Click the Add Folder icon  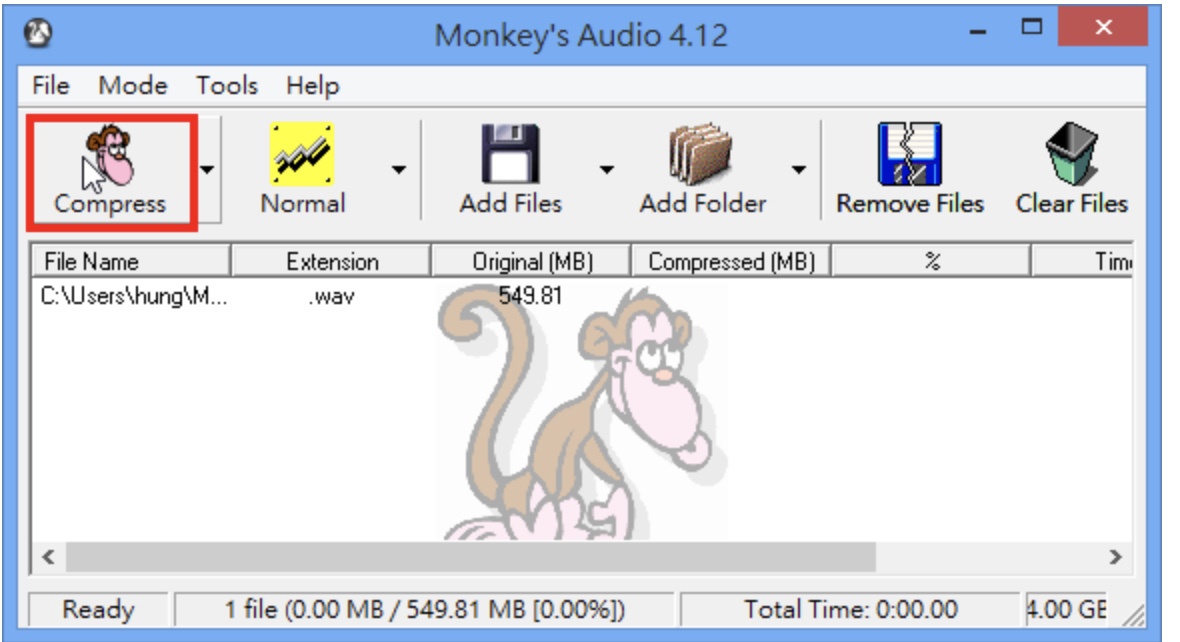point(700,154)
